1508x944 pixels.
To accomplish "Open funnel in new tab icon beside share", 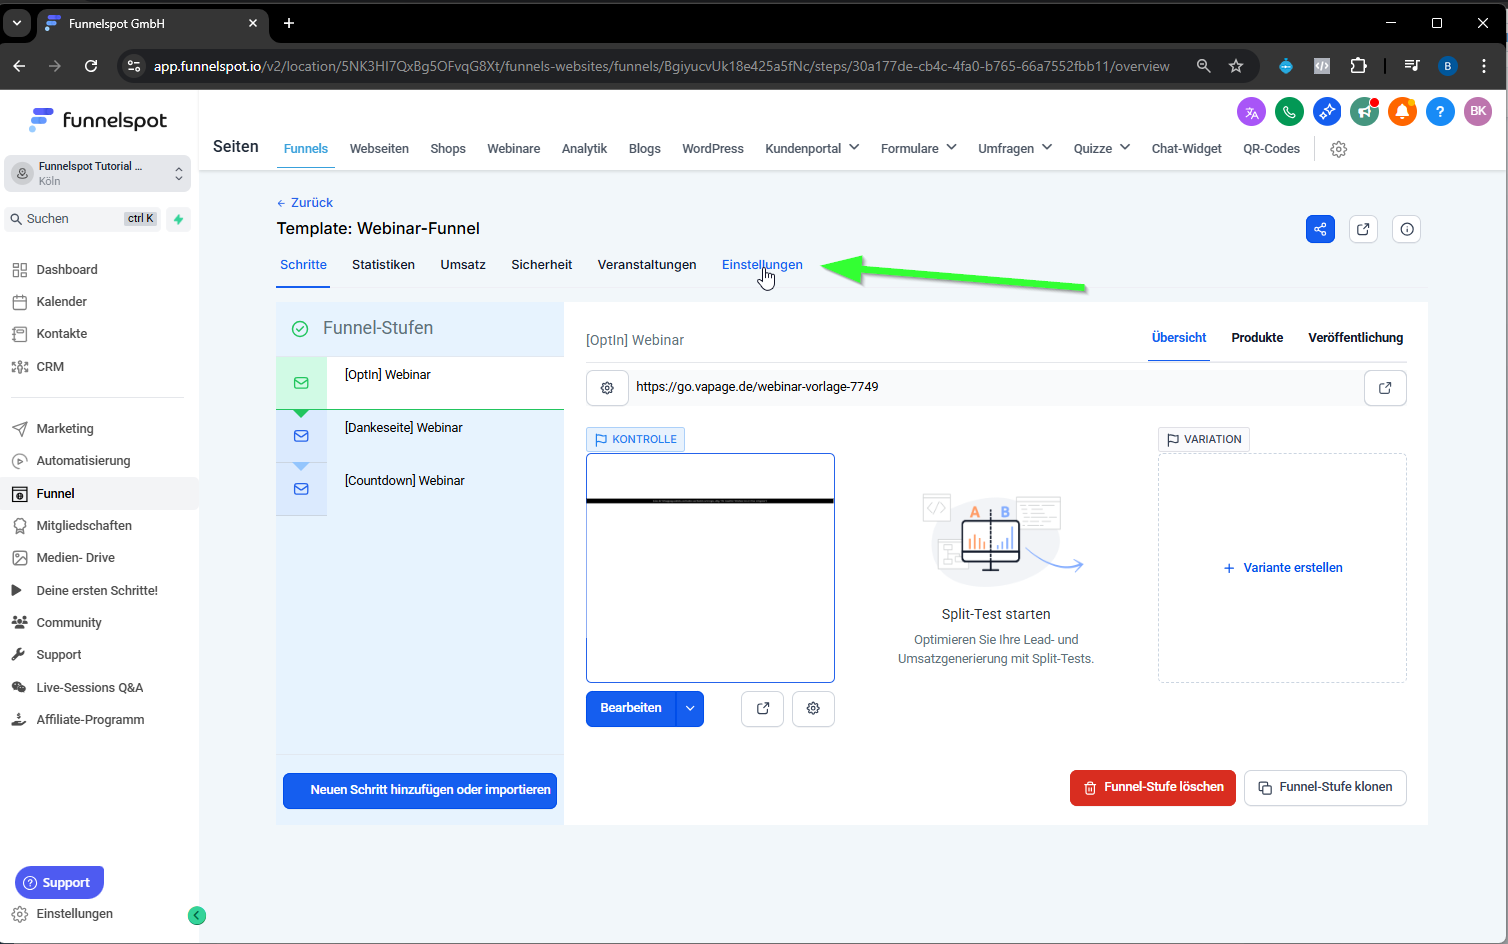I will point(1363,229).
